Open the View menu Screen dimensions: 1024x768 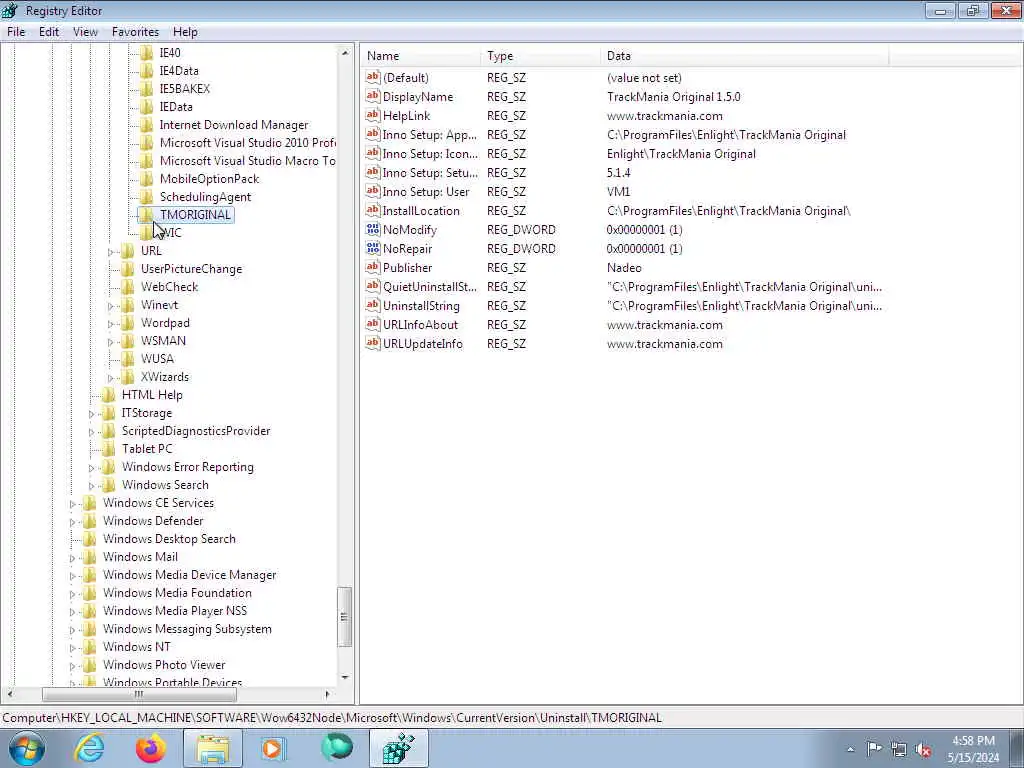click(x=85, y=32)
